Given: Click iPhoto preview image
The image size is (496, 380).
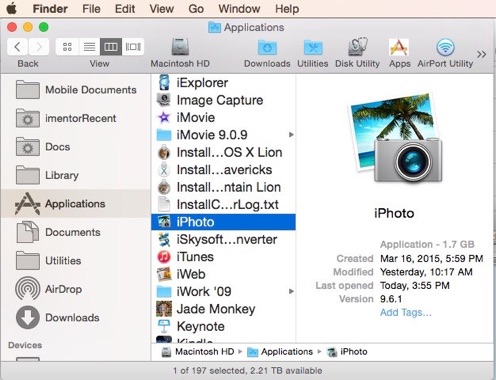Looking at the screenshot, I should click(396, 138).
